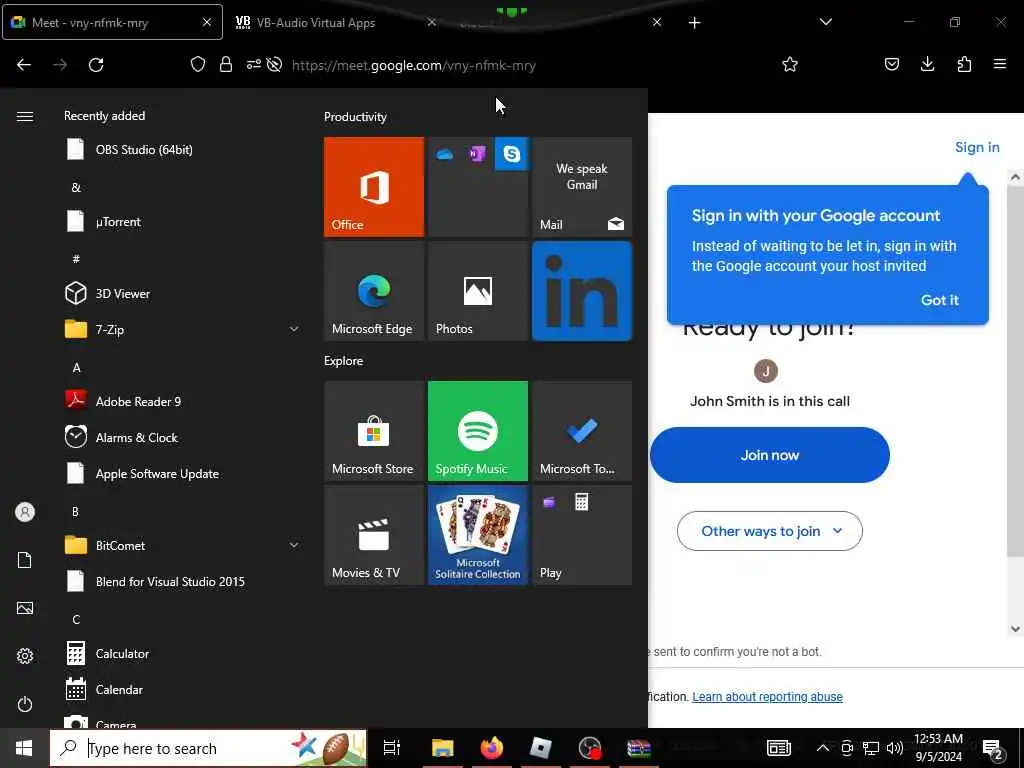Screen dimensions: 1024x768
Task: Open Firefox extensions menu
Action: pyautogui.click(x=964, y=64)
